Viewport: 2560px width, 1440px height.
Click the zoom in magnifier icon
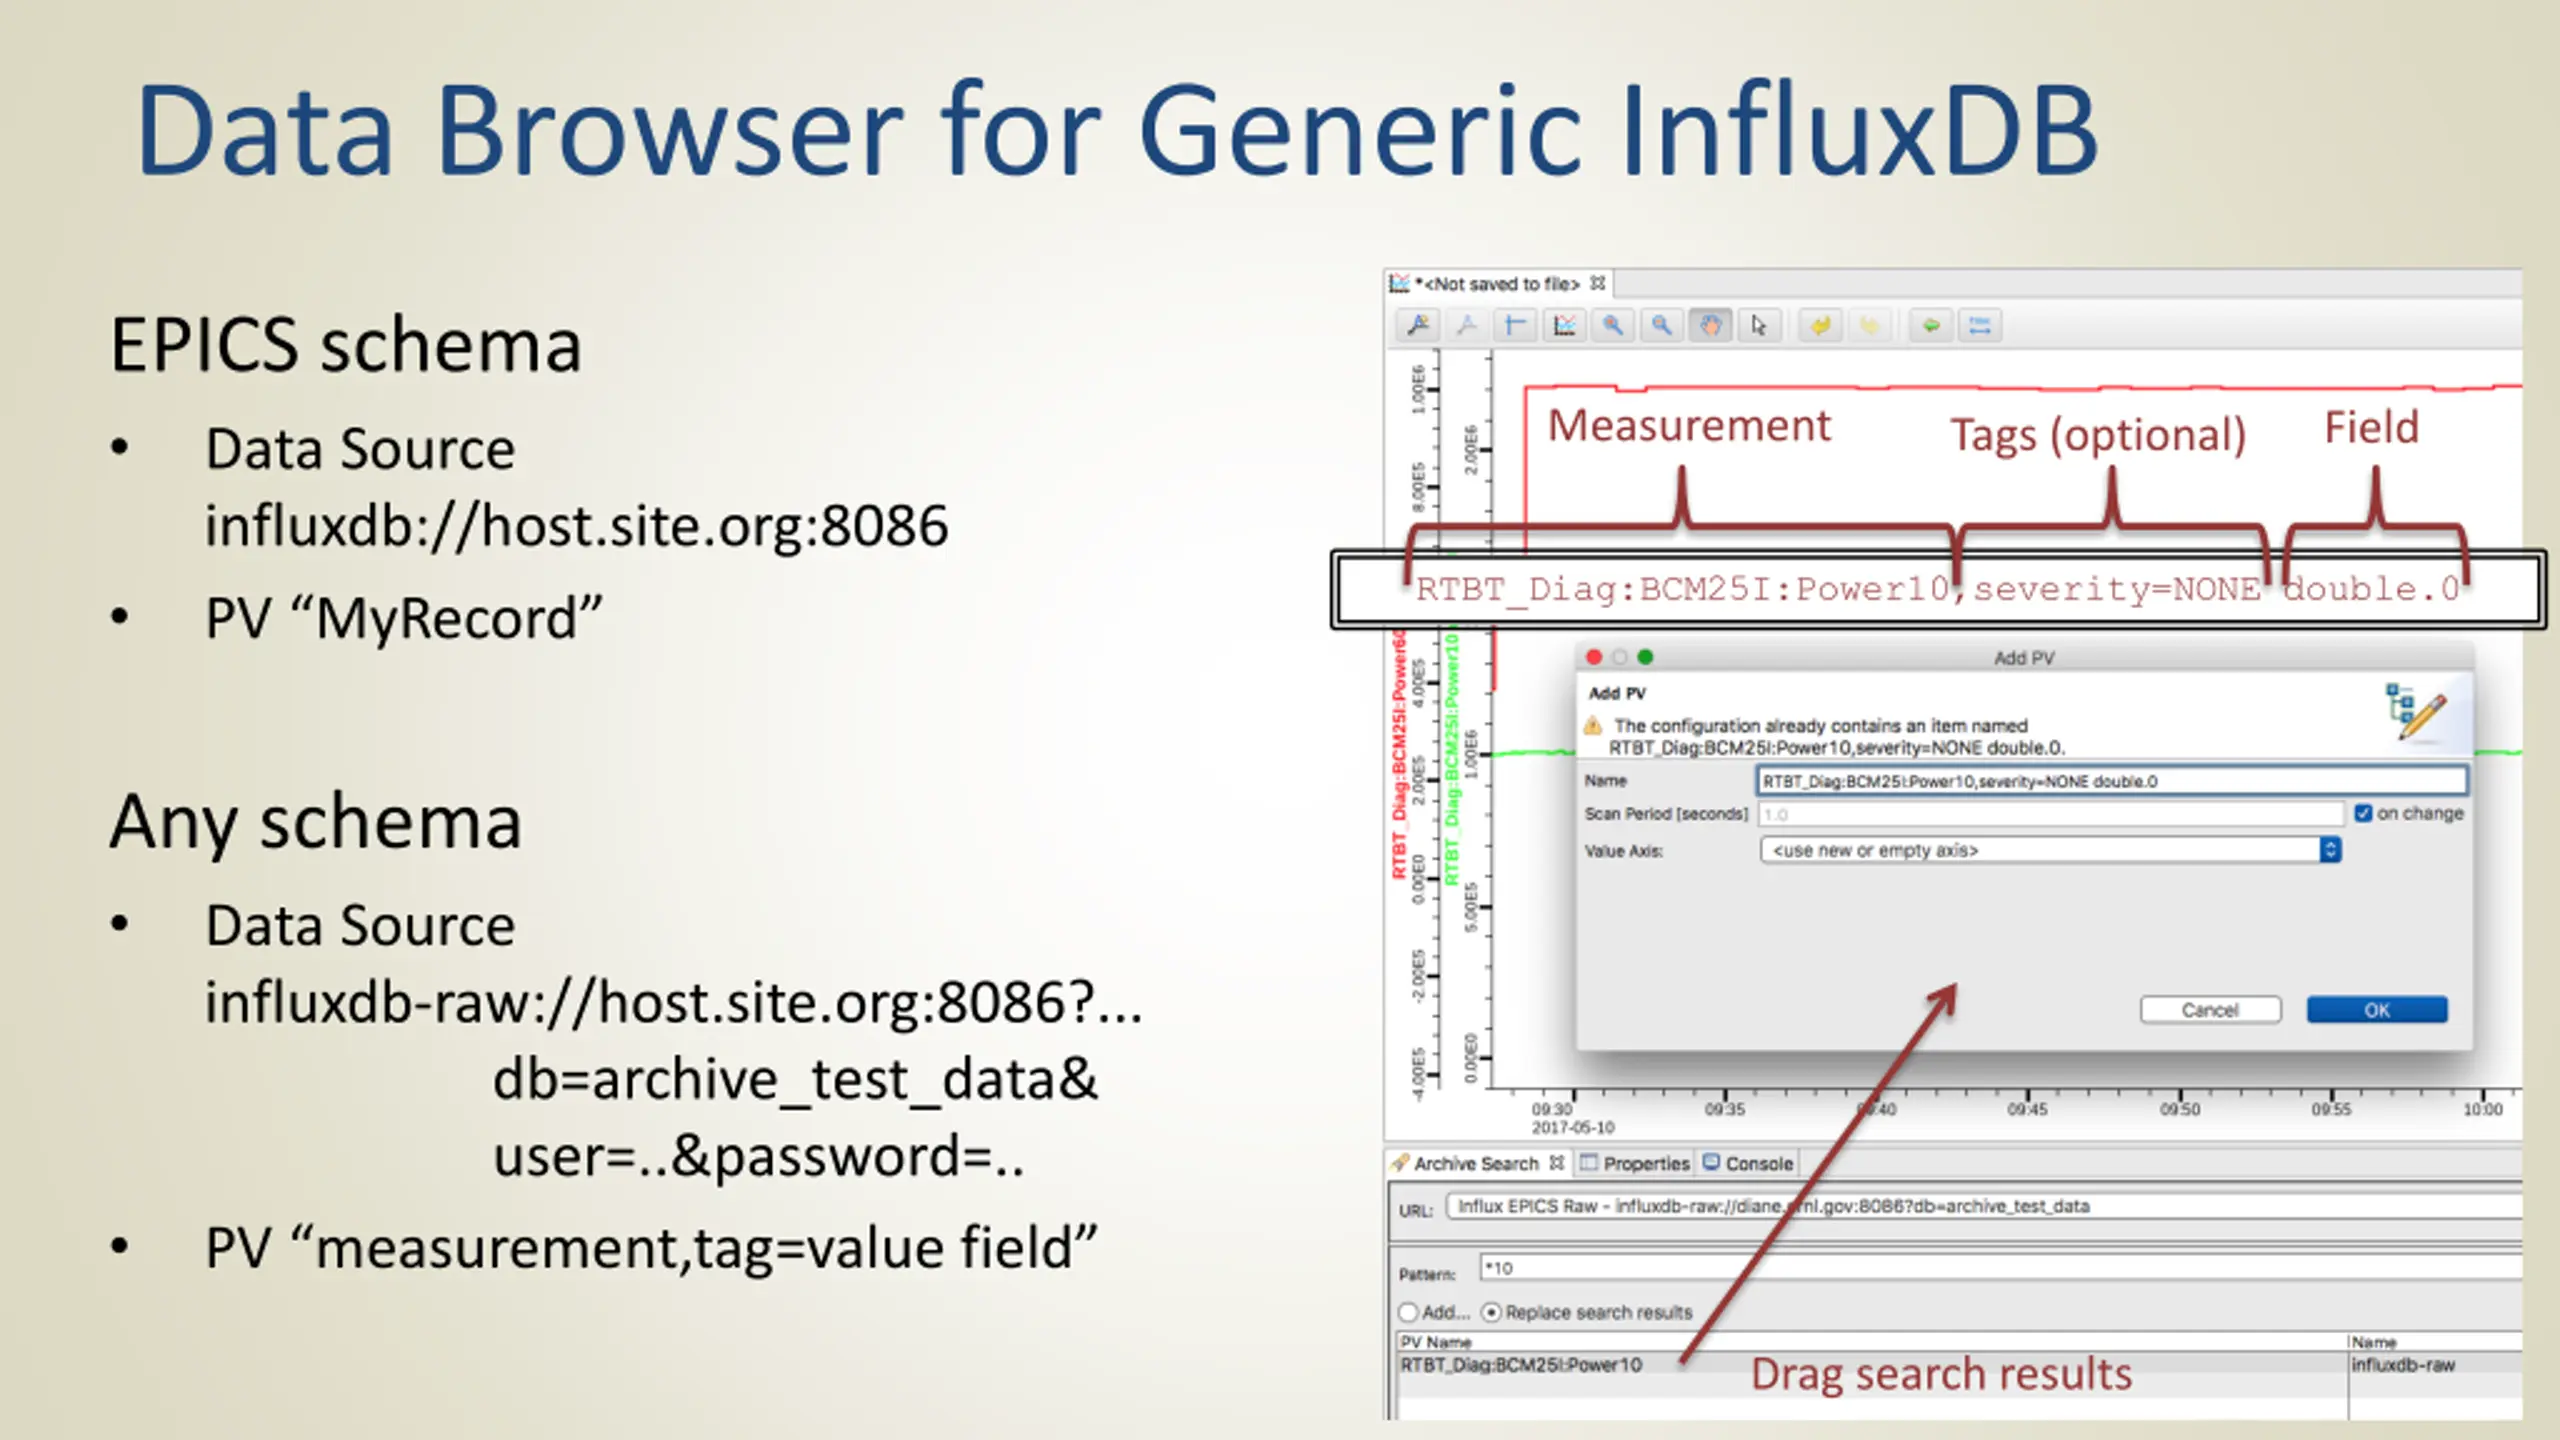pyautogui.click(x=1613, y=326)
